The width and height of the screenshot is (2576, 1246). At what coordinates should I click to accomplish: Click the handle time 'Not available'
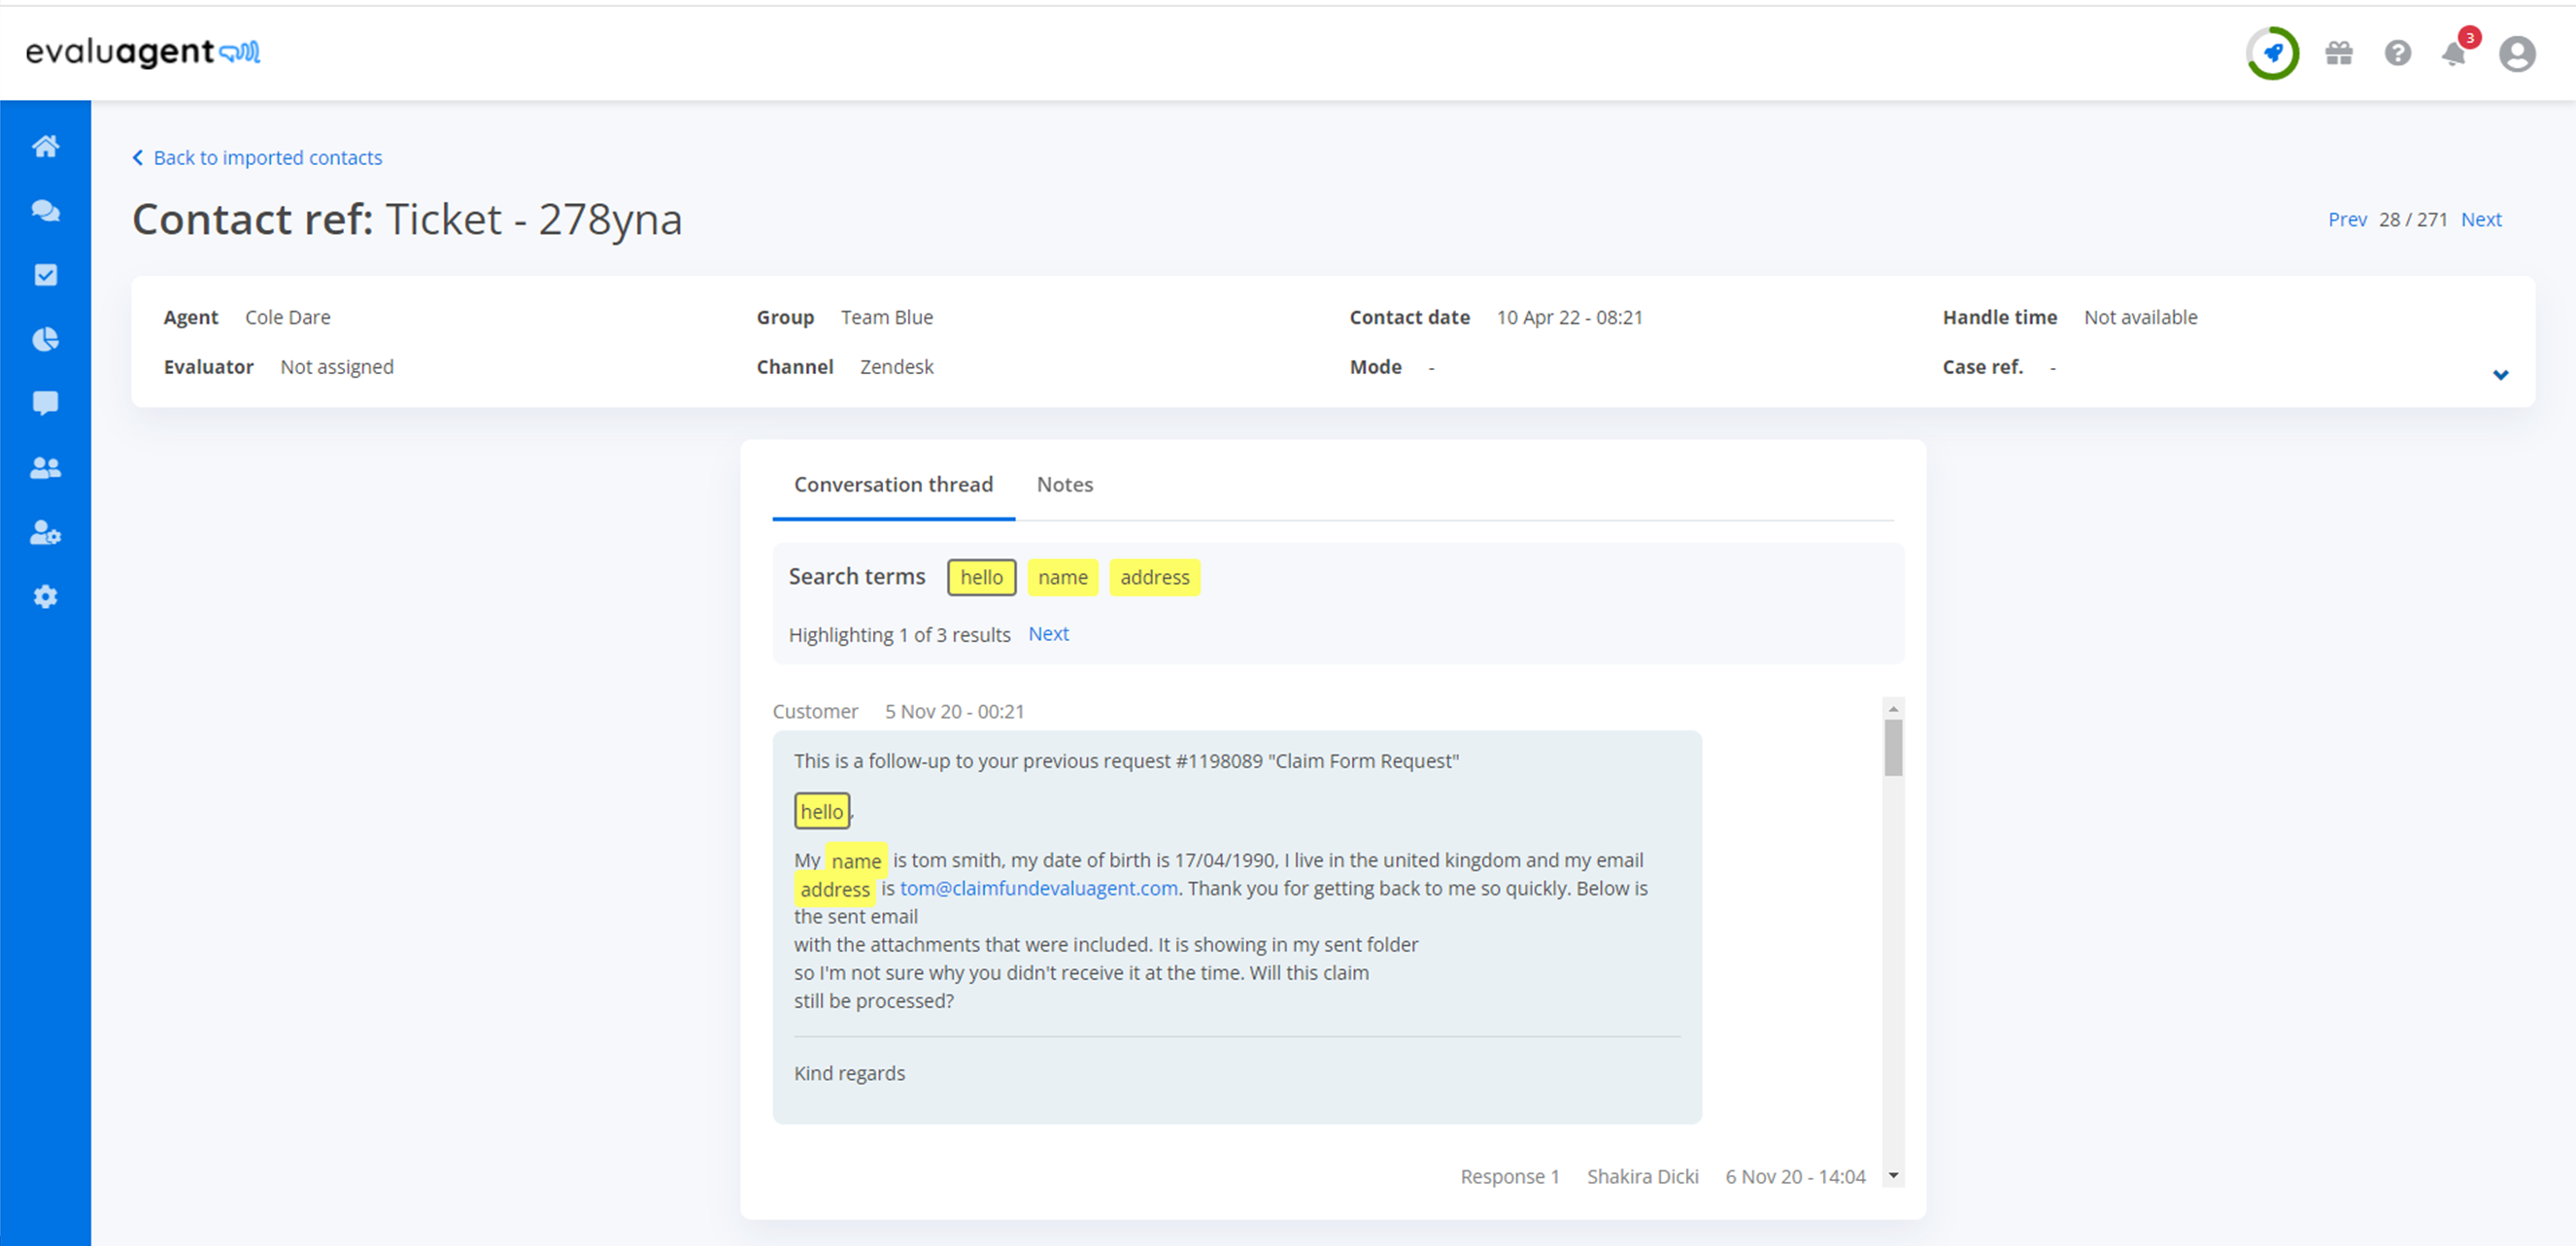coord(2141,317)
